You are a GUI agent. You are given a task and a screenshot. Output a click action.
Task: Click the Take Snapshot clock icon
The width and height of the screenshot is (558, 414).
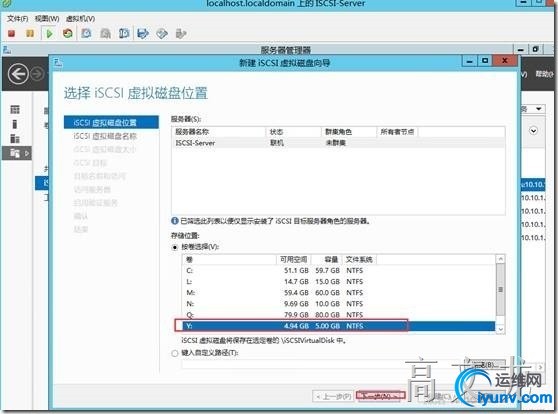[86, 33]
